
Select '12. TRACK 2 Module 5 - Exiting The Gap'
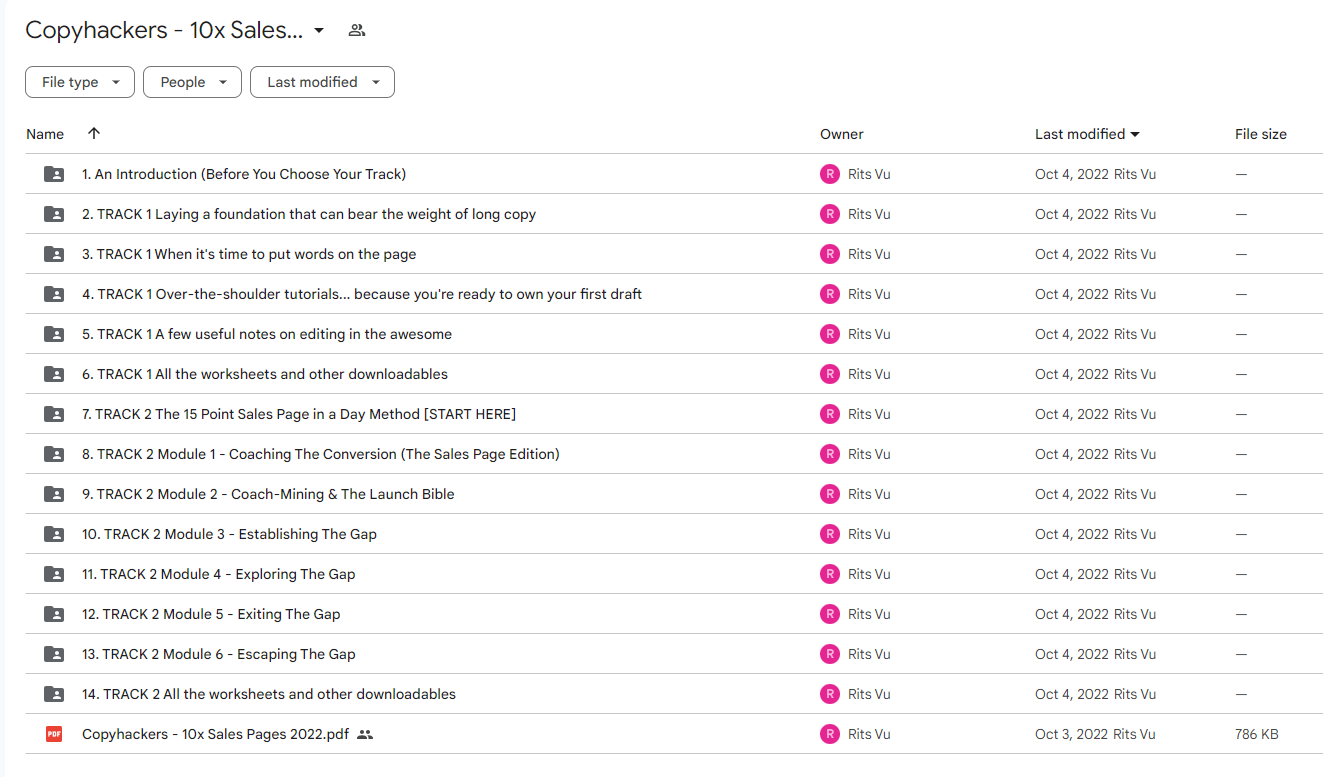211,614
